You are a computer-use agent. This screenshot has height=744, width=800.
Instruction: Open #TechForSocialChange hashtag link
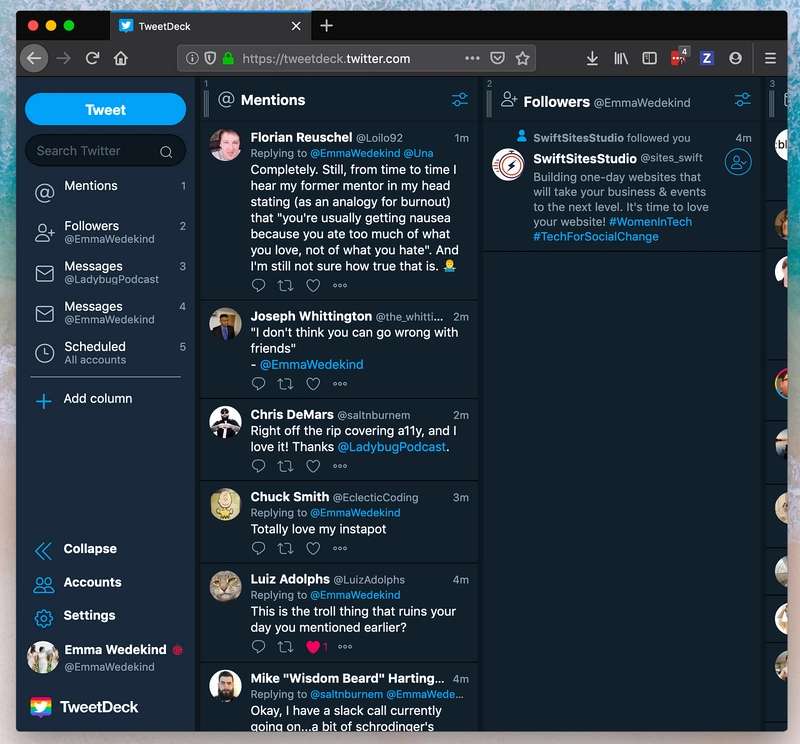point(596,237)
